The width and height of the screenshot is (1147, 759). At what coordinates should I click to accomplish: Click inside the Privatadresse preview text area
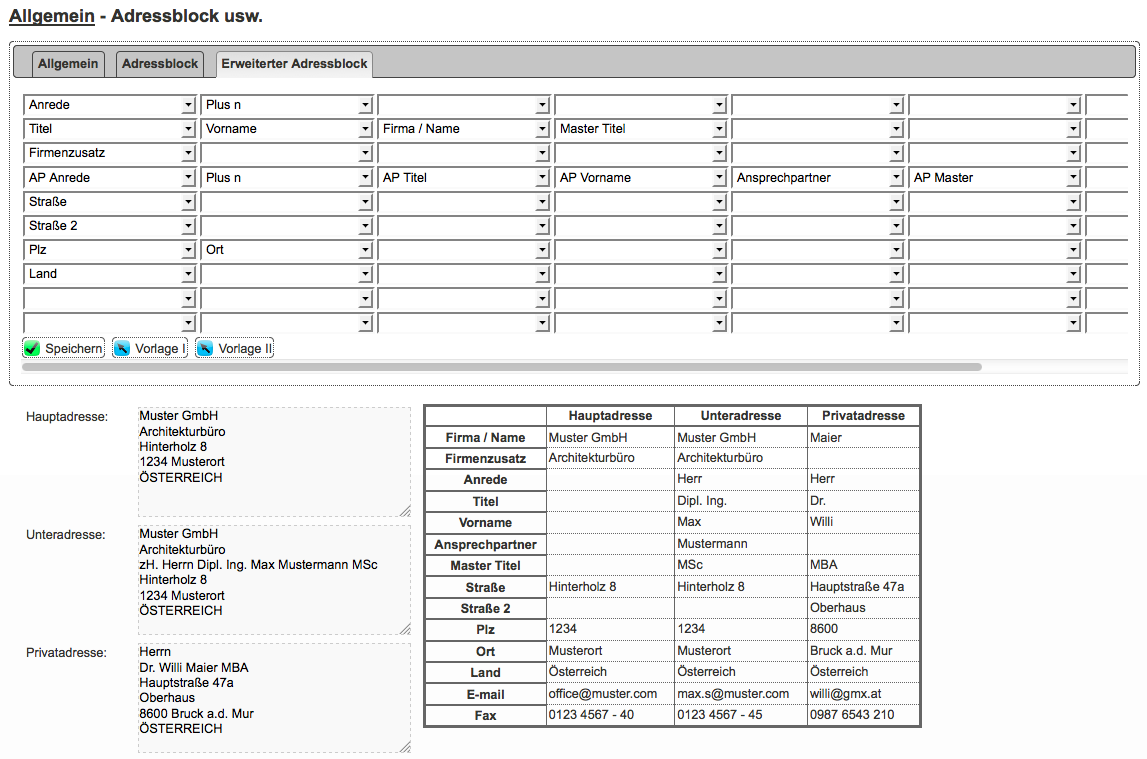[x=273, y=697]
